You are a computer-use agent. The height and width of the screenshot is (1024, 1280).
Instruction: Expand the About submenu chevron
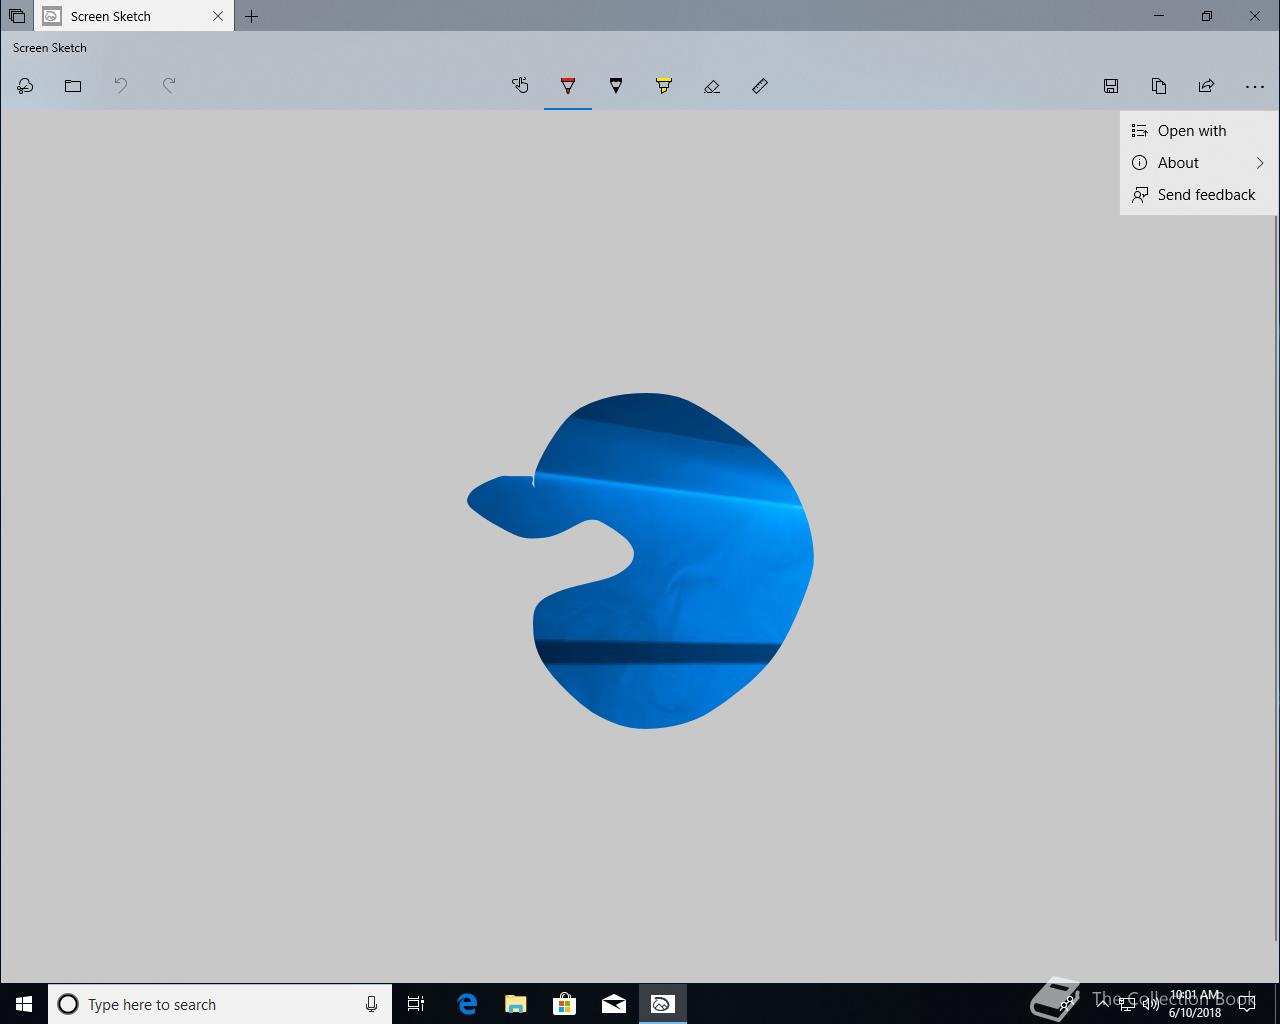(1260, 163)
